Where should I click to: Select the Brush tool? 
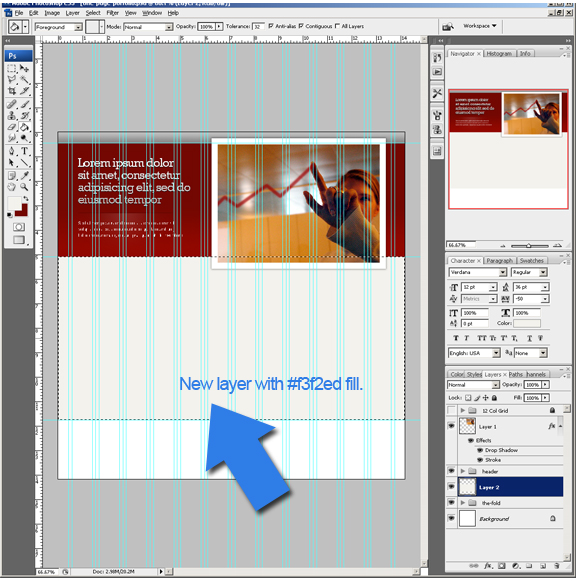tap(24, 104)
